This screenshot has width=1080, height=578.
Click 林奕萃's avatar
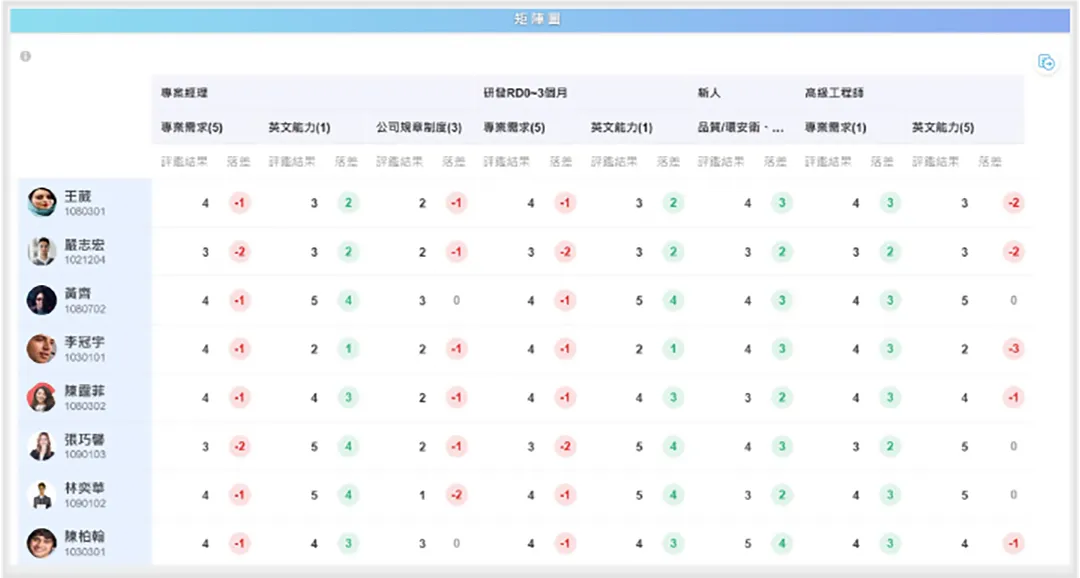pyautogui.click(x=40, y=494)
